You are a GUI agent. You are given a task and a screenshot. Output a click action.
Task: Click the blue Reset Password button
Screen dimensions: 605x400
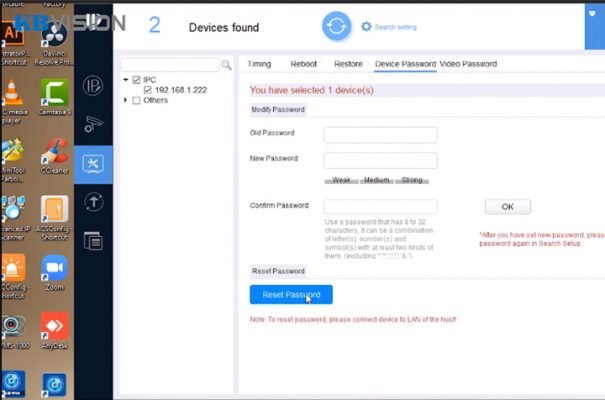[x=291, y=295]
